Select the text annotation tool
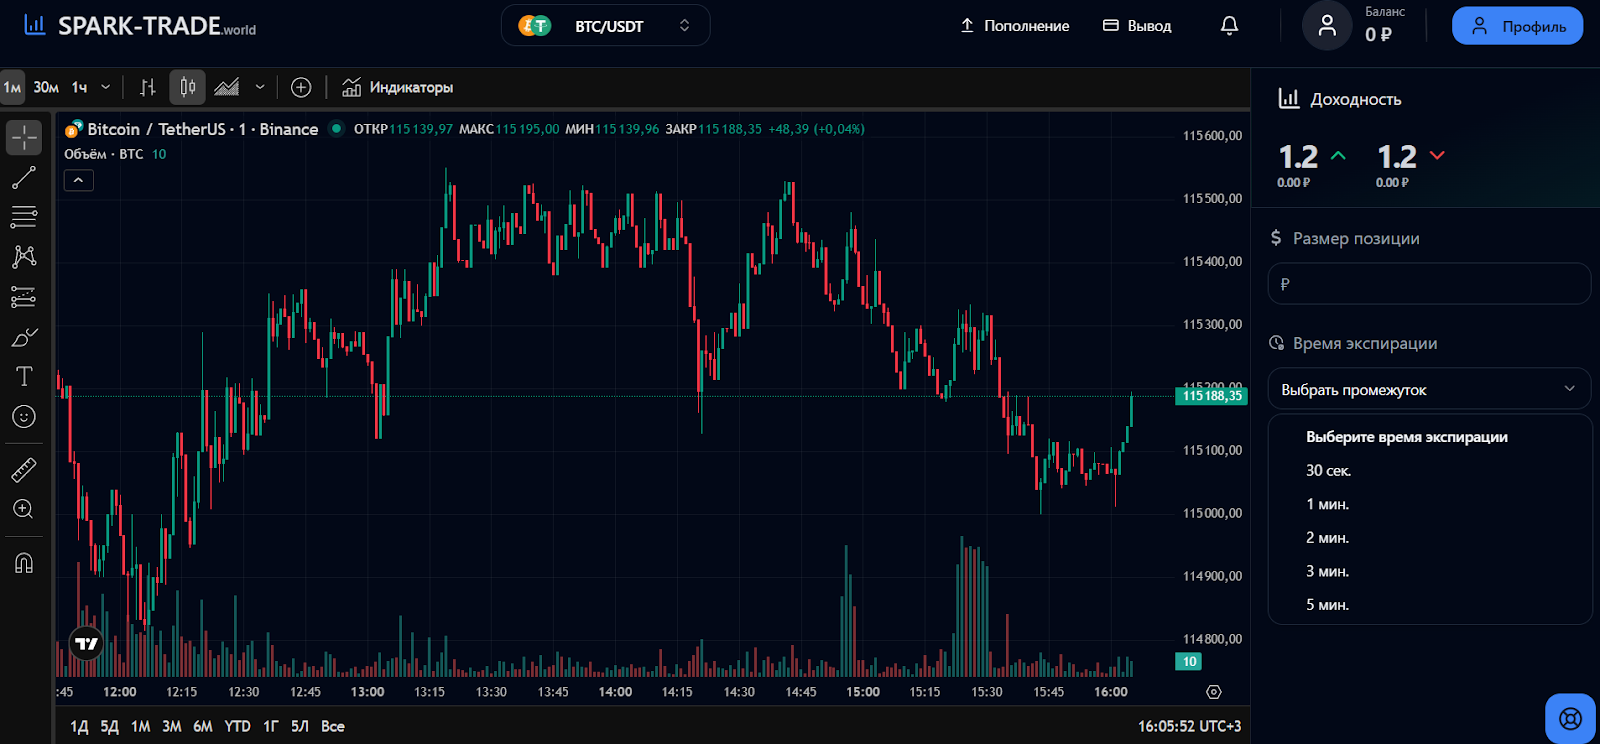This screenshot has width=1600, height=744. point(24,377)
